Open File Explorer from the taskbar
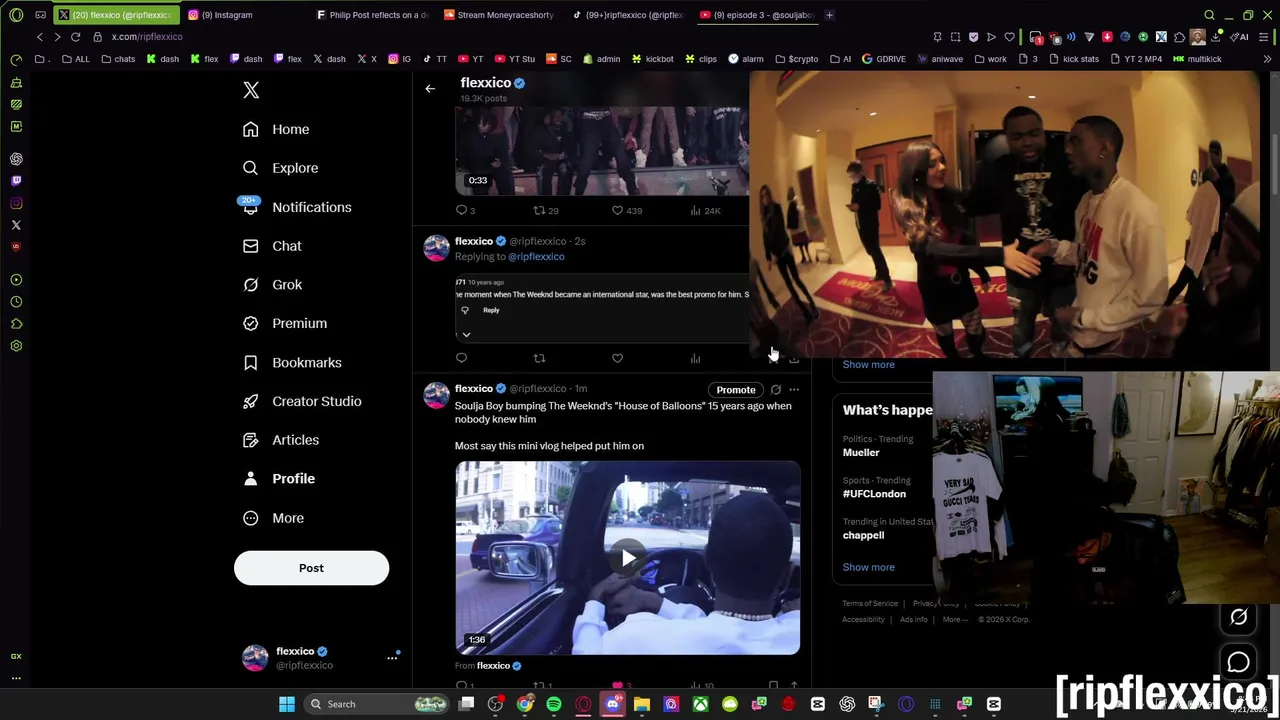Image resolution: width=1280 pixels, height=720 pixels. (642, 704)
